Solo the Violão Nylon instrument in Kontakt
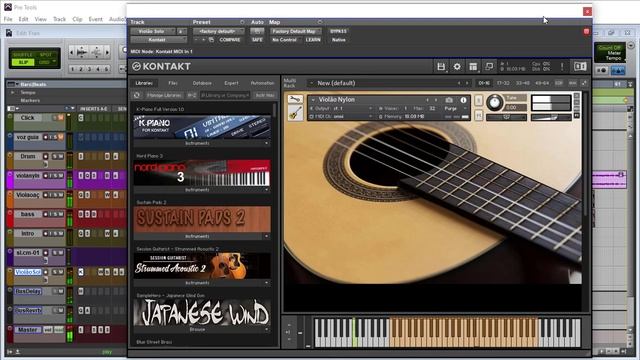This screenshot has height=360, width=640. click(x=478, y=100)
